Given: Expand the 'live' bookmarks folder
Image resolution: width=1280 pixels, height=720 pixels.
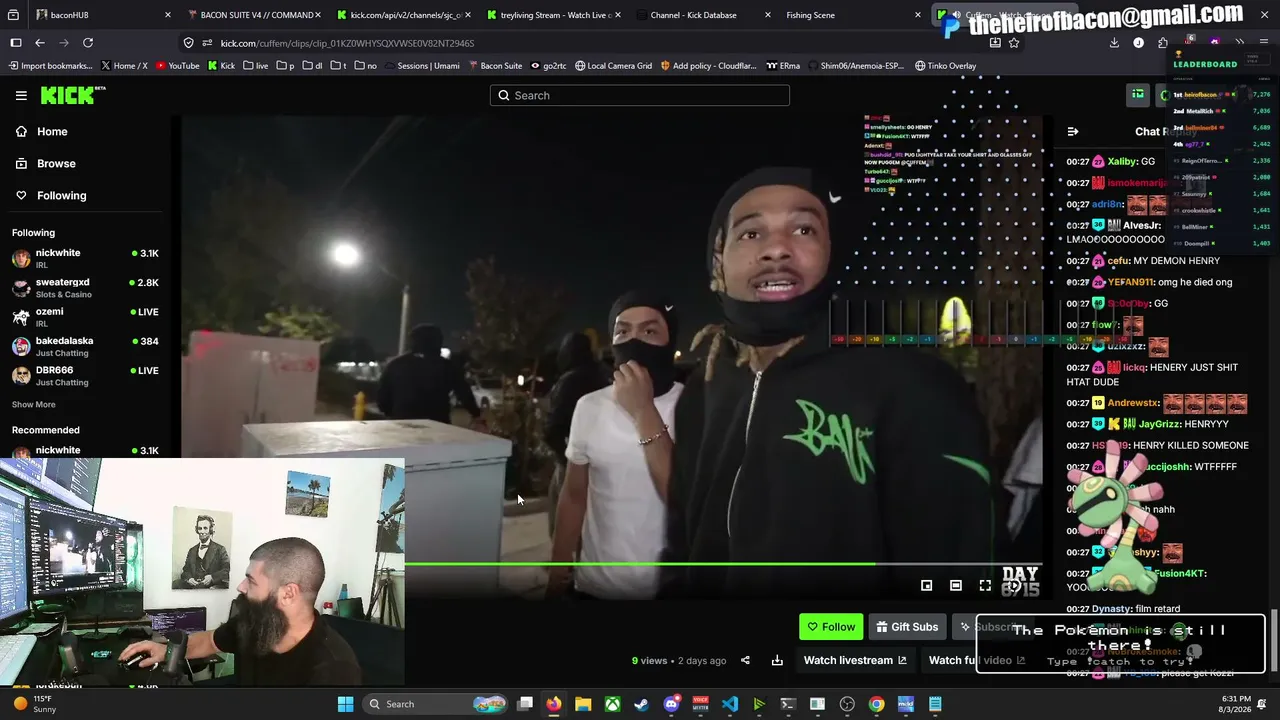Looking at the screenshot, I should click(x=256, y=66).
